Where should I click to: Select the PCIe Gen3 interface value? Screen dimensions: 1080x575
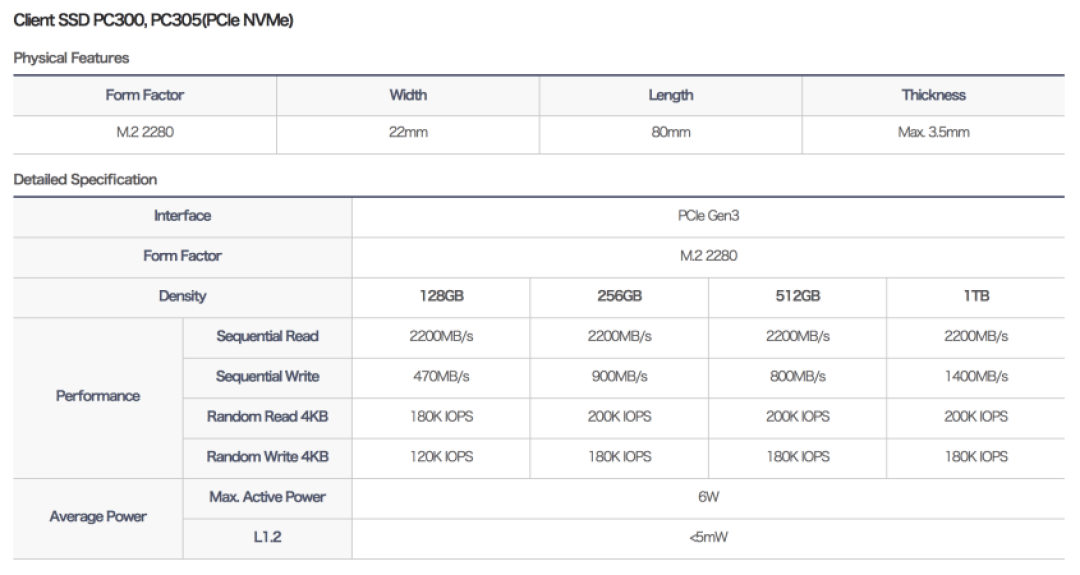[708, 216]
